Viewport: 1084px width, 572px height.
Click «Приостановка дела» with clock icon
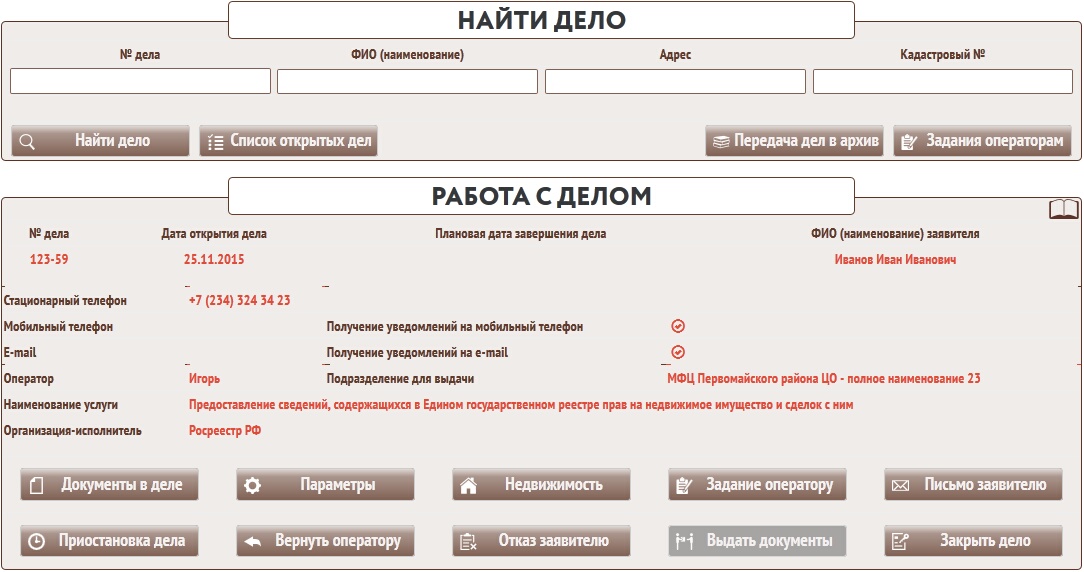point(109,541)
